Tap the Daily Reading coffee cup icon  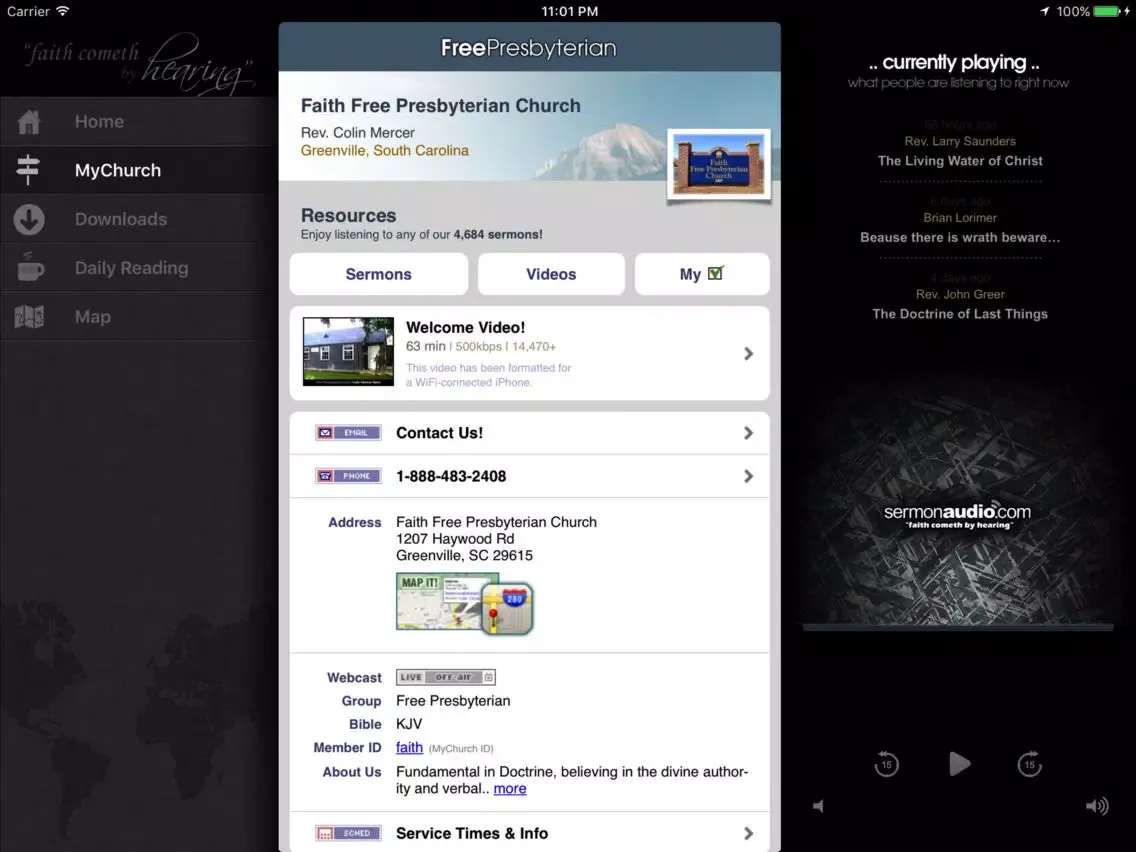pyautogui.click(x=30, y=267)
